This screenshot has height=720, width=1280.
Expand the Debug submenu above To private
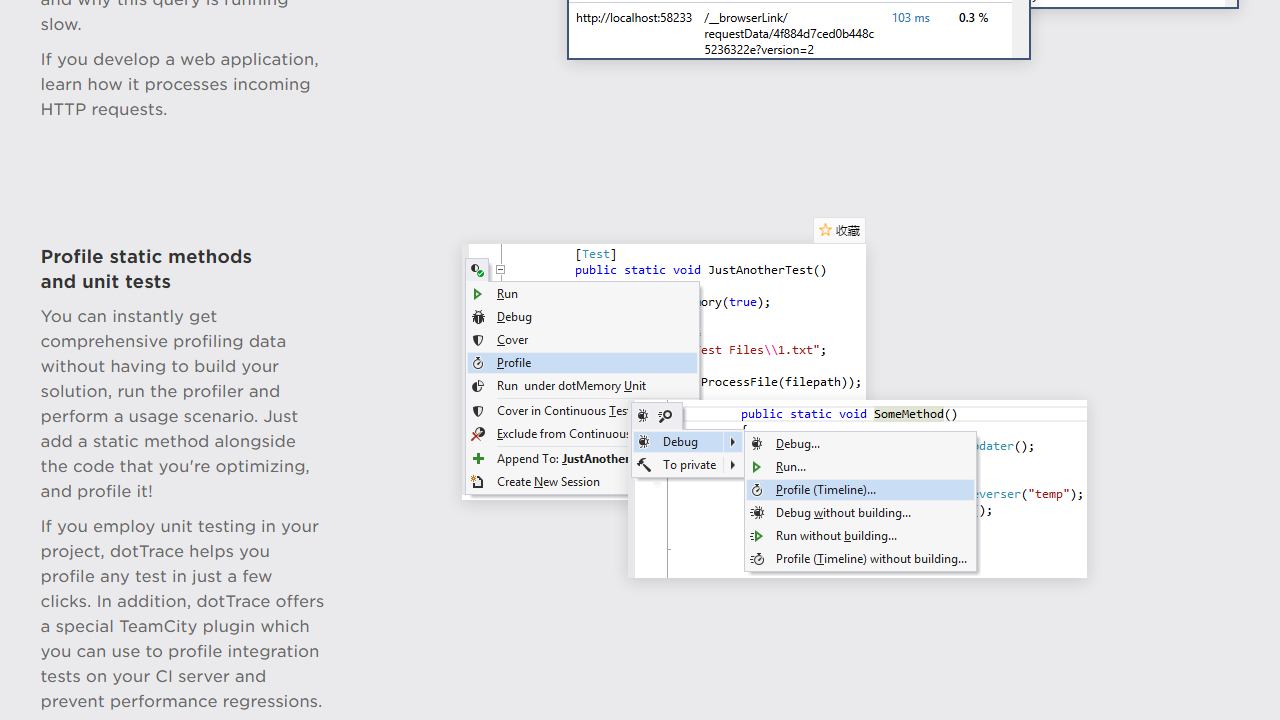pyautogui.click(x=688, y=442)
